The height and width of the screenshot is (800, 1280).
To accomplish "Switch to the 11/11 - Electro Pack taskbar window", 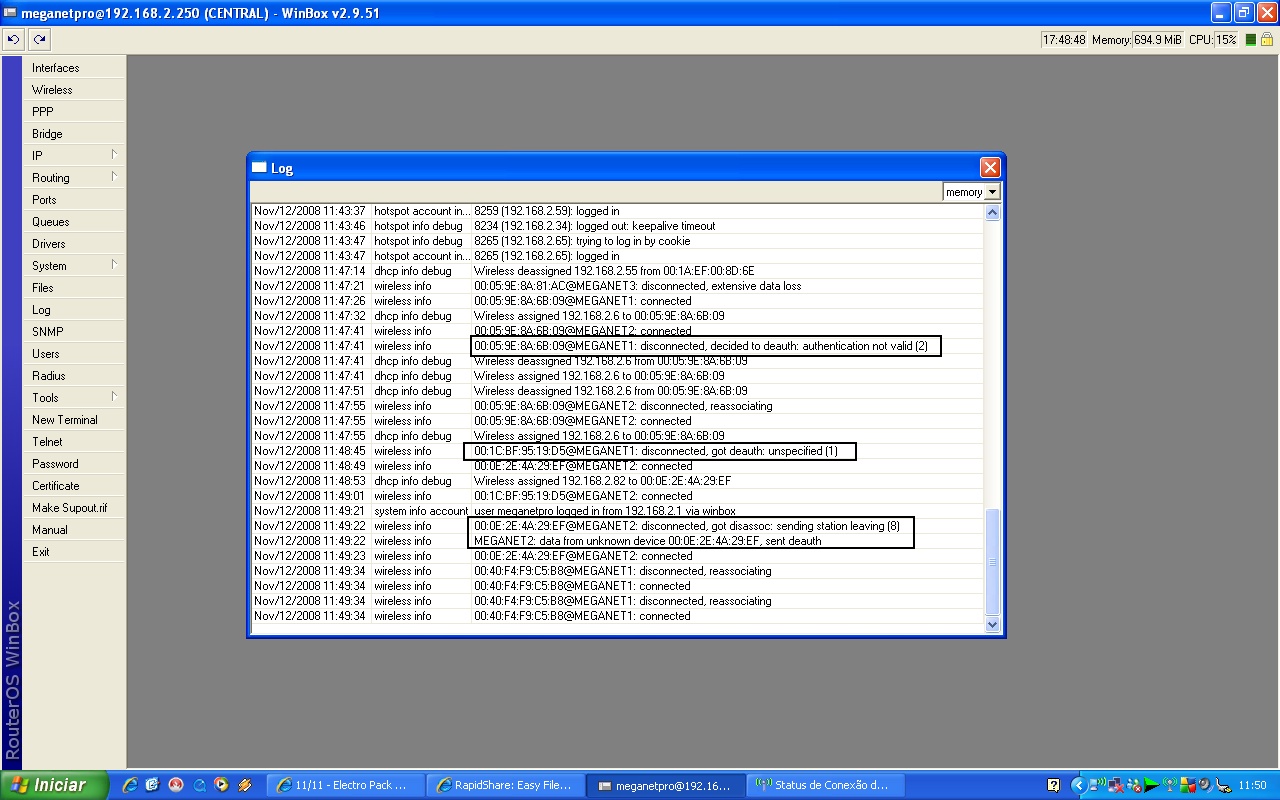I will [x=345, y=785].
